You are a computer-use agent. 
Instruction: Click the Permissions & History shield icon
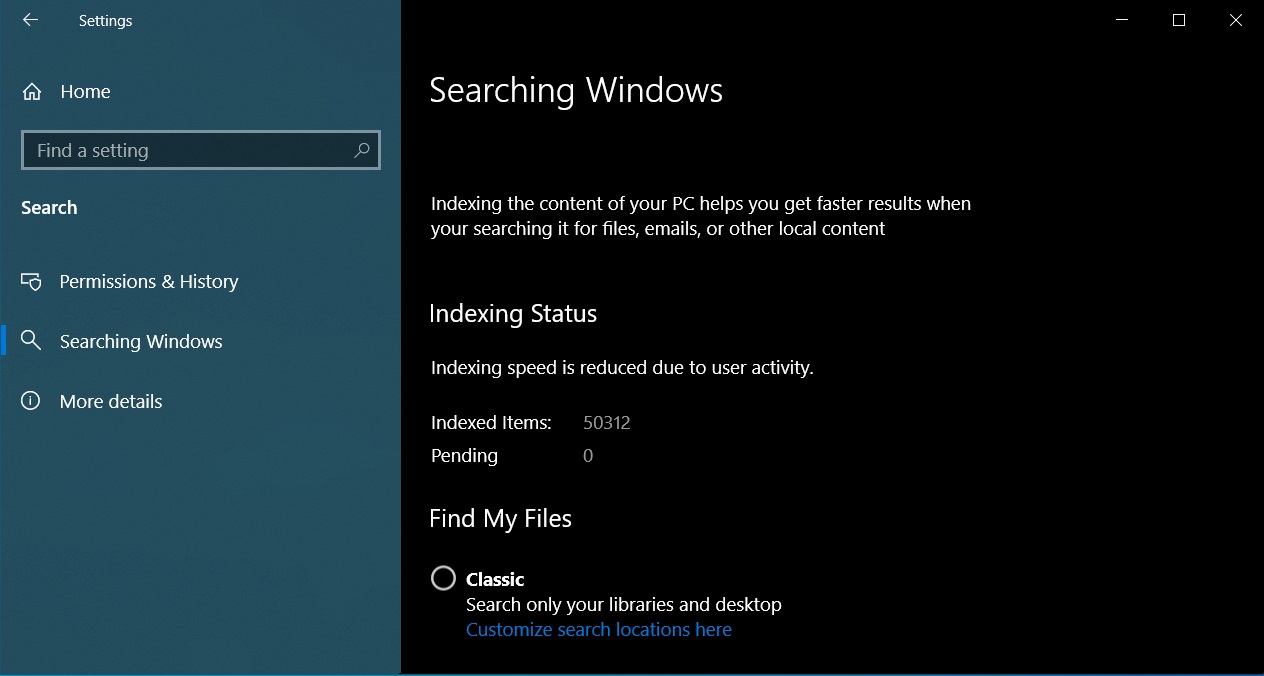[32, 282]
